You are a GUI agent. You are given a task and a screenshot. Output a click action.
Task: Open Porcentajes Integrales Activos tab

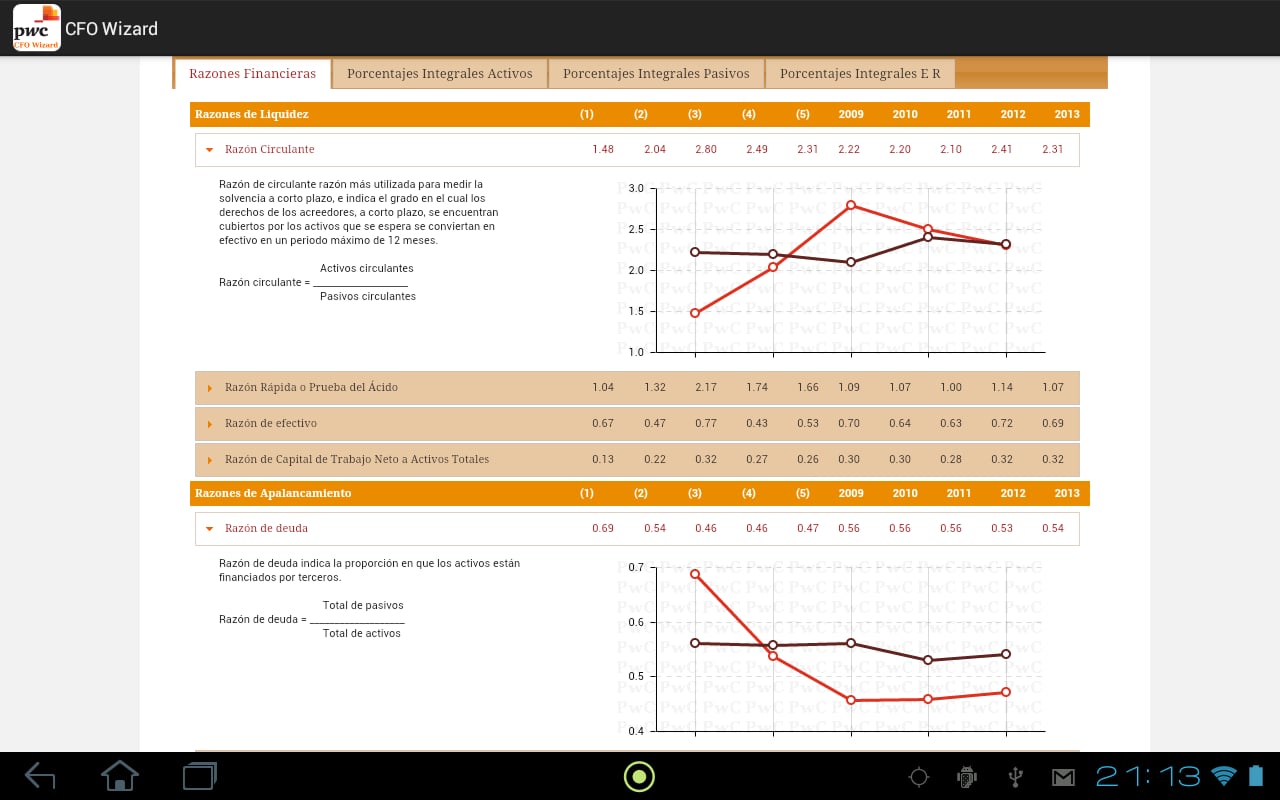pyautogui.click(x=440, y=73)
